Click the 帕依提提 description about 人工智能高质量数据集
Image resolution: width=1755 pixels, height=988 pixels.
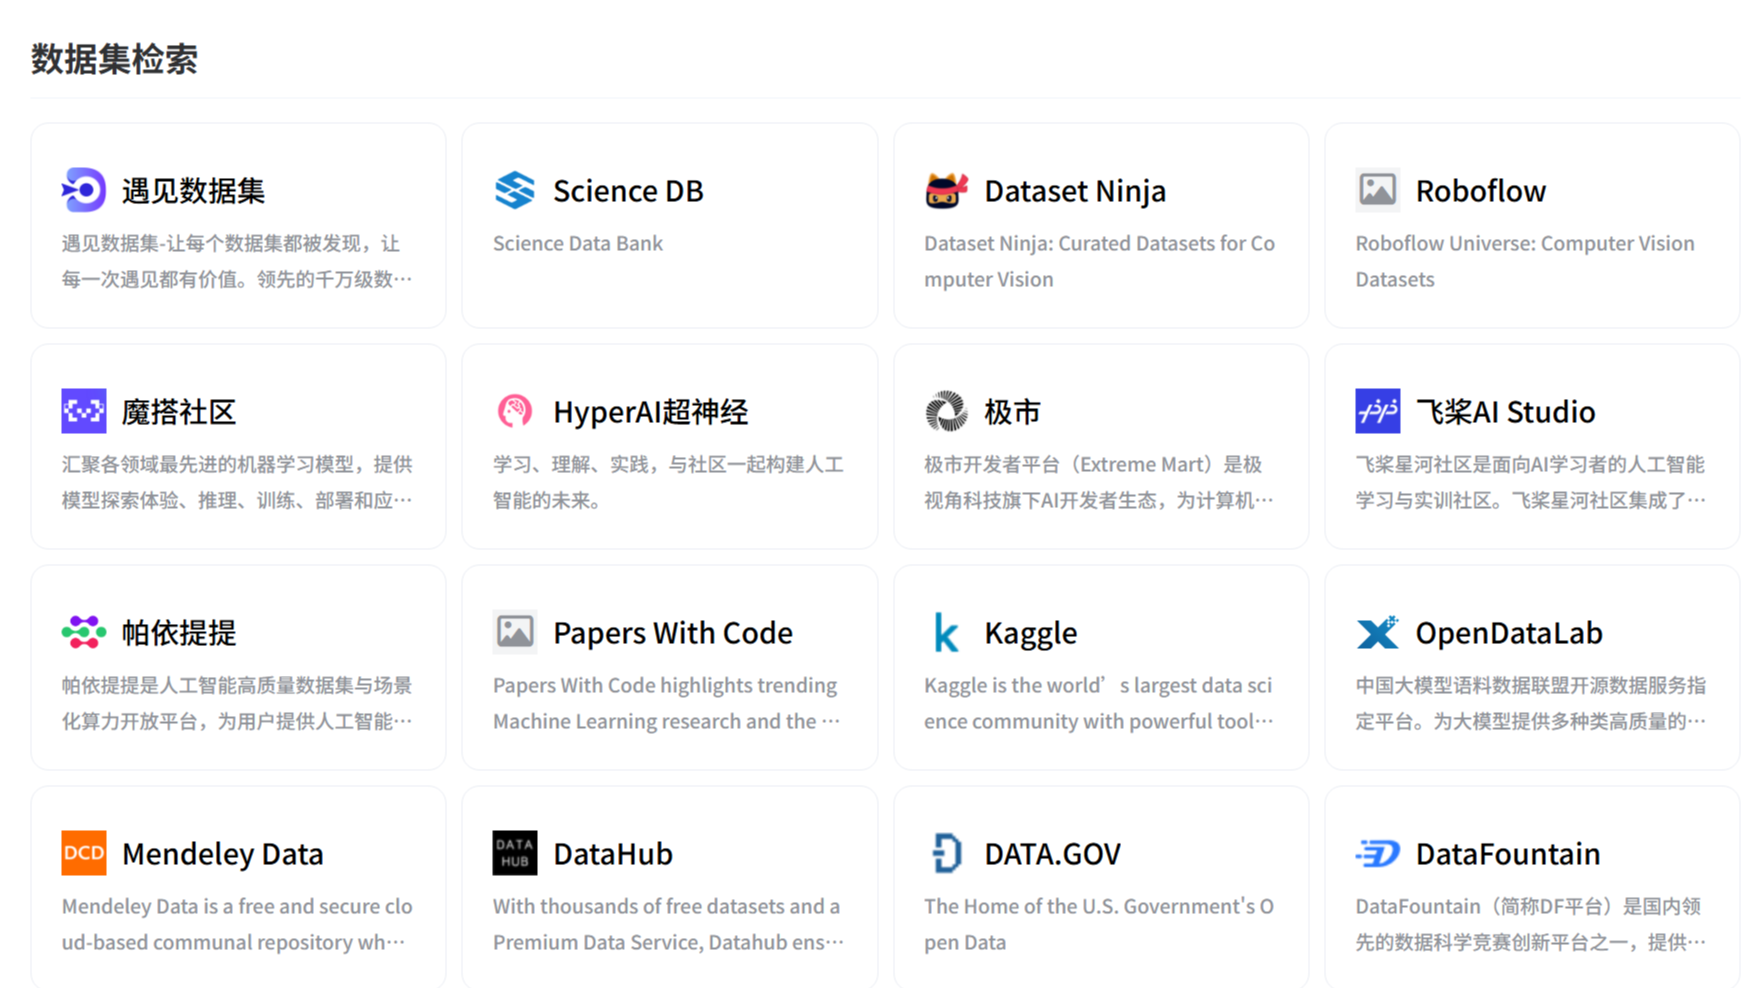coord(237,703)
